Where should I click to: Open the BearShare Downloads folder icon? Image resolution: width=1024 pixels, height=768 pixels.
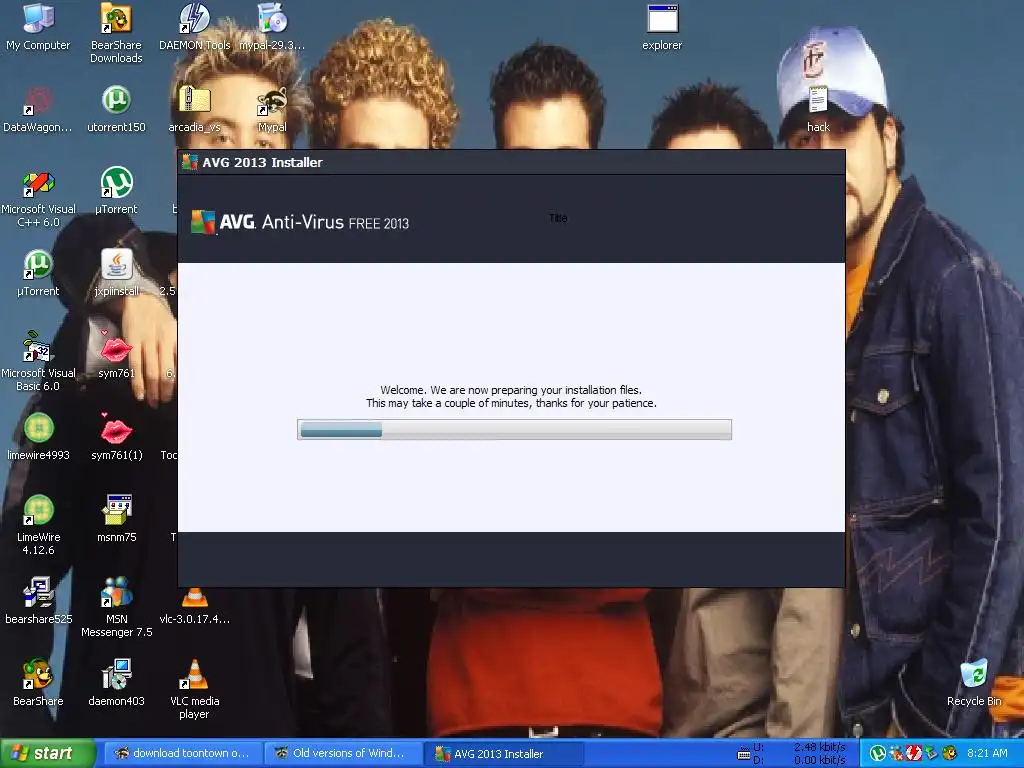(x=116, y=33)
